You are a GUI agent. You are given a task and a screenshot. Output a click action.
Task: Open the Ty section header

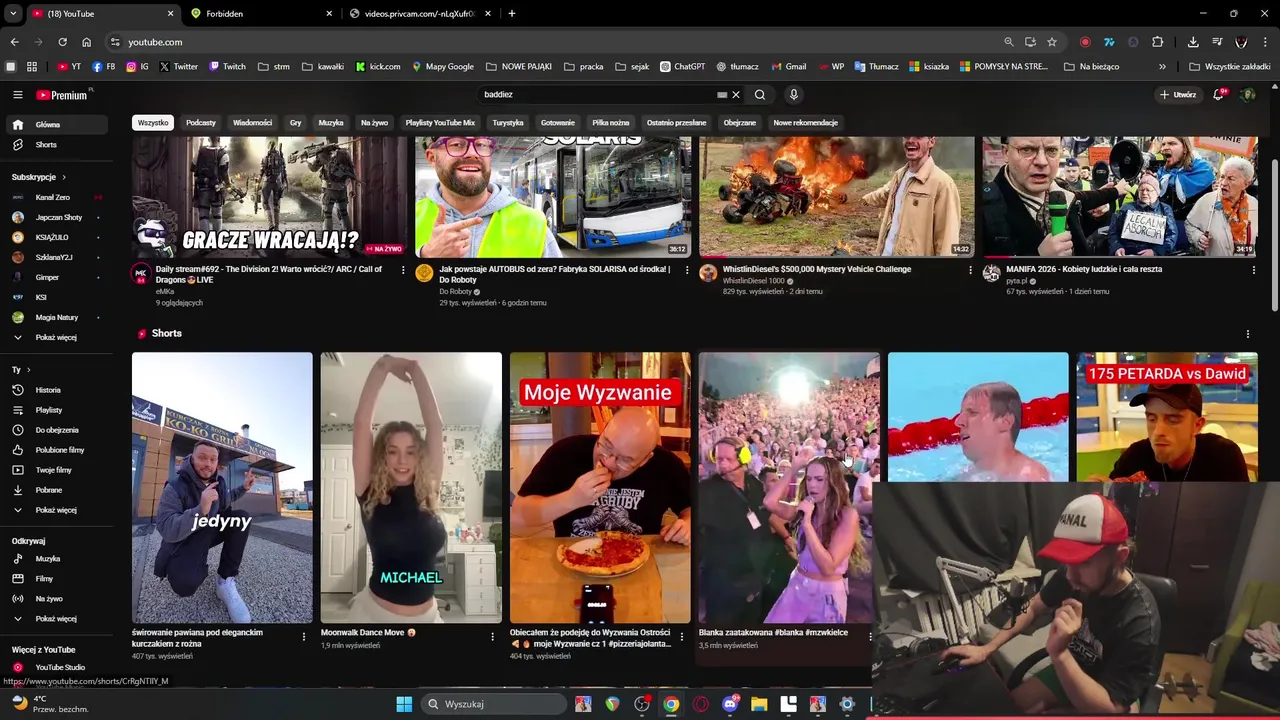click(22, 370)
